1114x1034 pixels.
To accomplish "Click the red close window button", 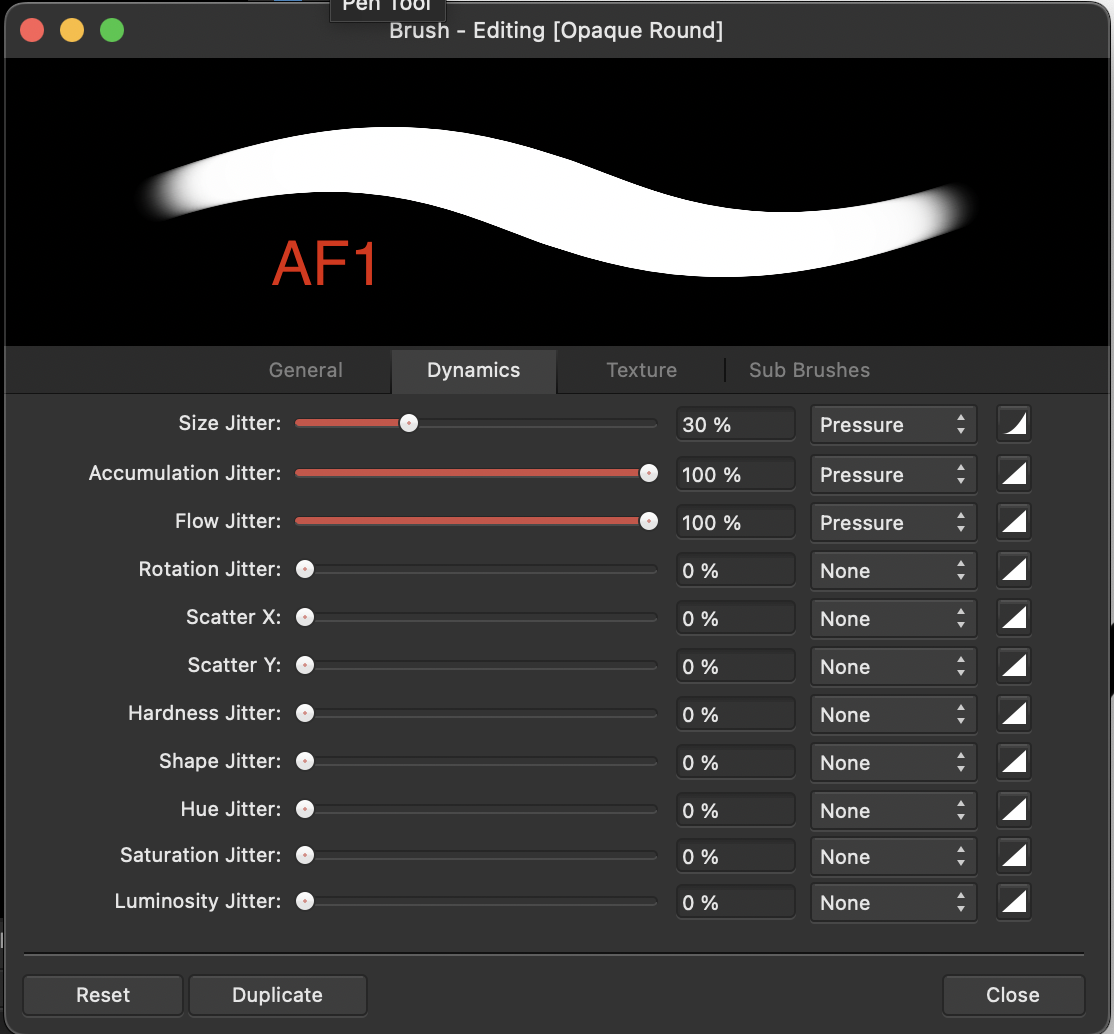I will 32,31.
